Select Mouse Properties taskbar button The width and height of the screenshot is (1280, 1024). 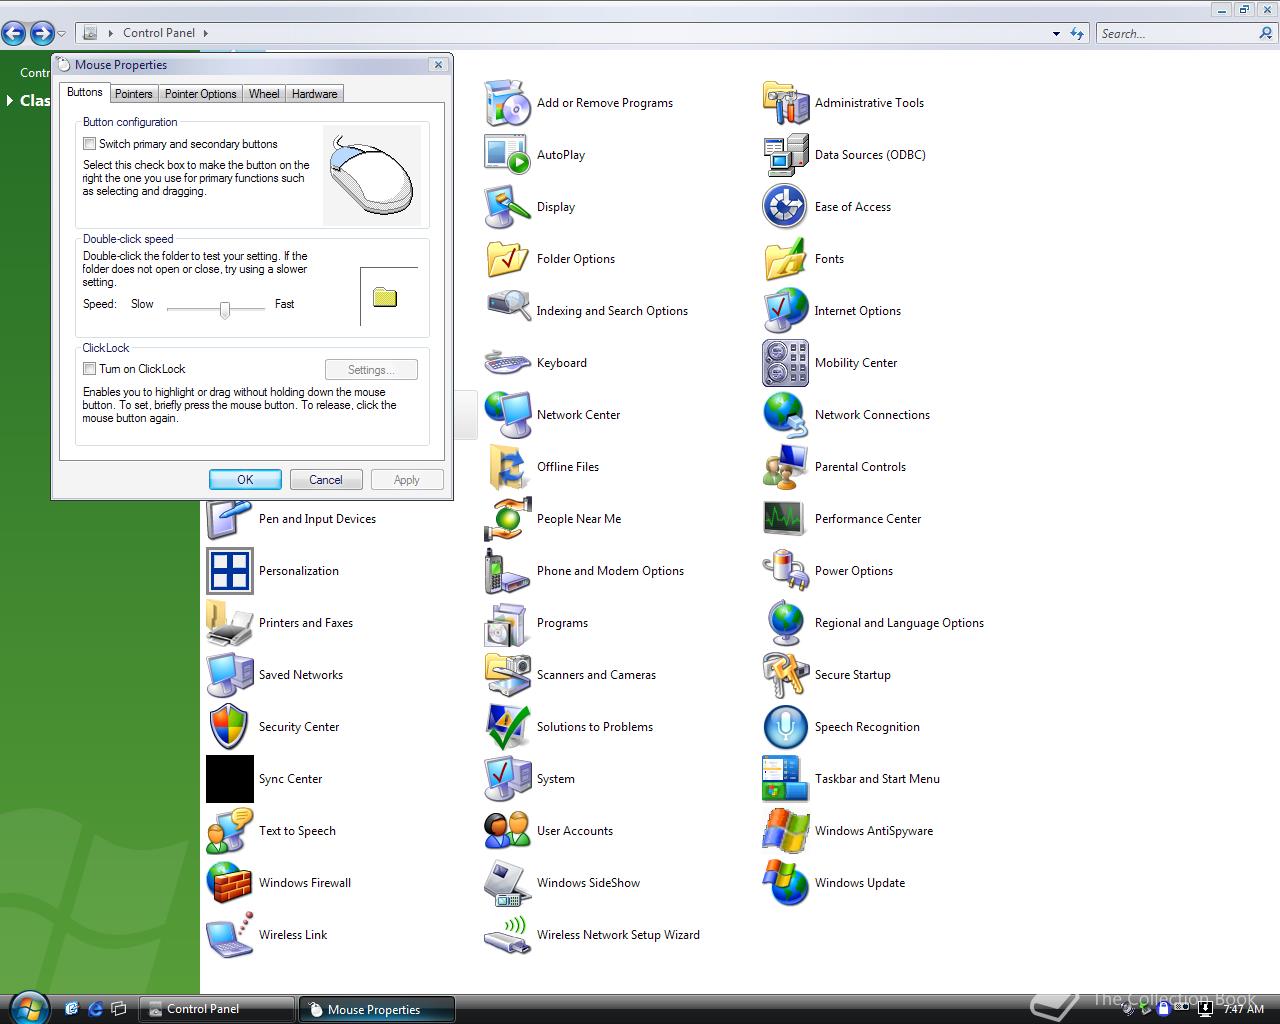click(377, 1009)
